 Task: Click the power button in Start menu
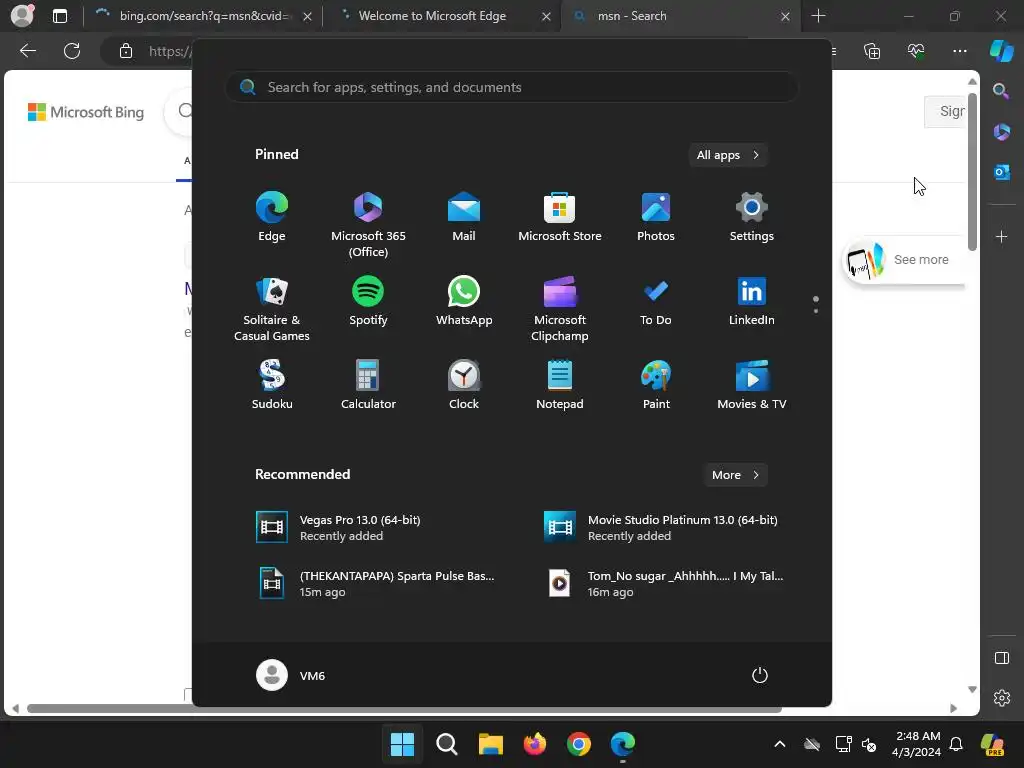(760, 675)
